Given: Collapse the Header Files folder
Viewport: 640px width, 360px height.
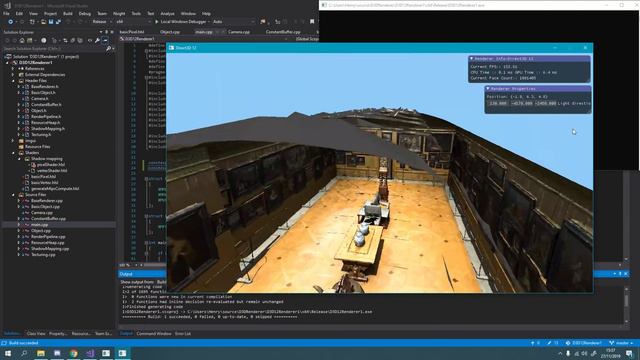Looking at the screenshot, I should [13, 81].
